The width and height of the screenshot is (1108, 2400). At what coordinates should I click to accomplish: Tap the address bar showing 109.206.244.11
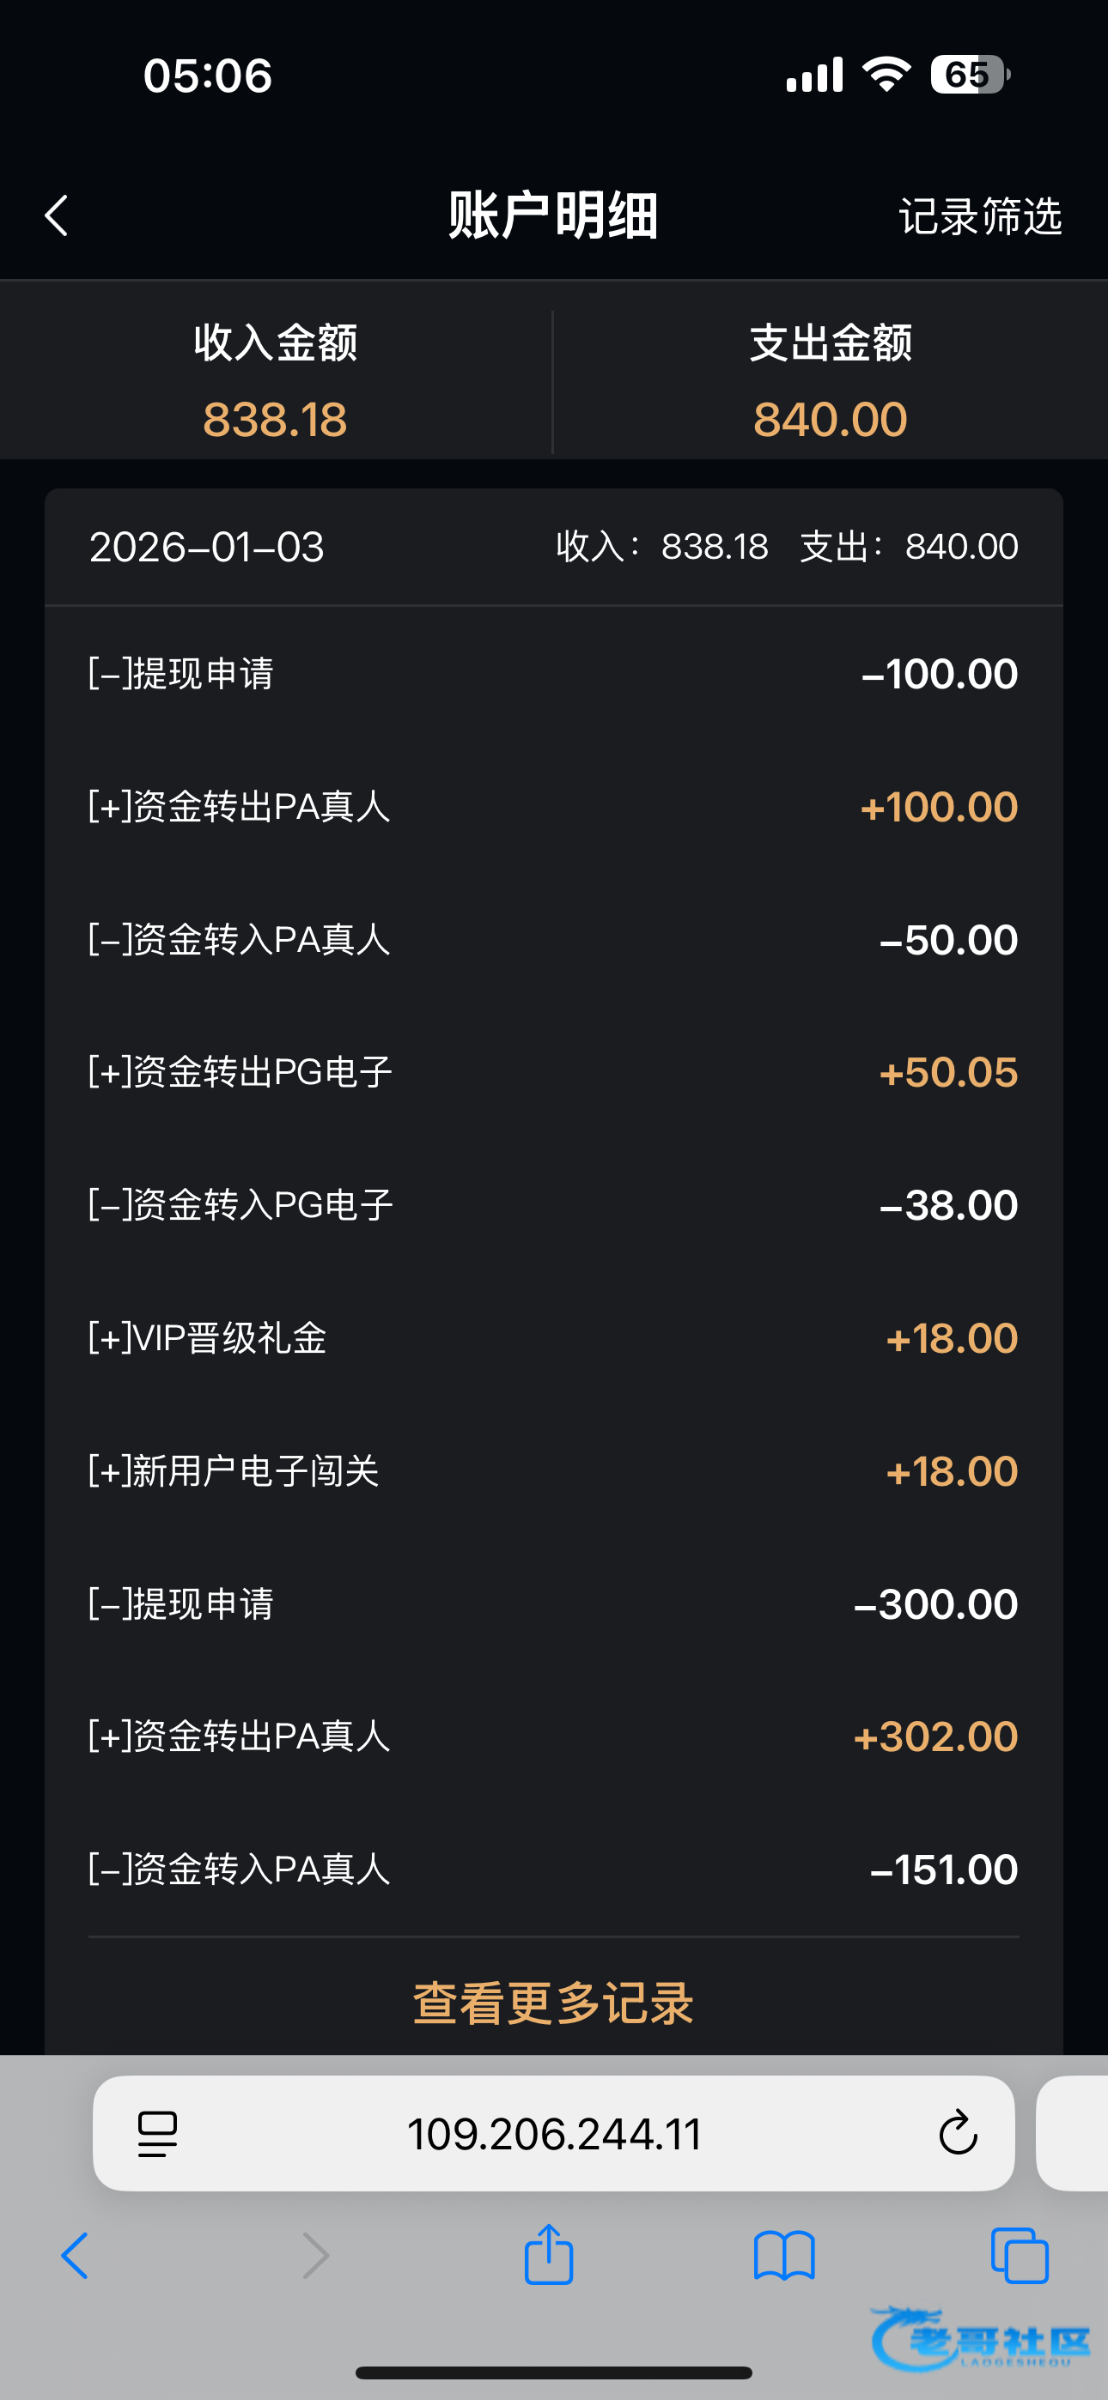(x=553, y=2134)
